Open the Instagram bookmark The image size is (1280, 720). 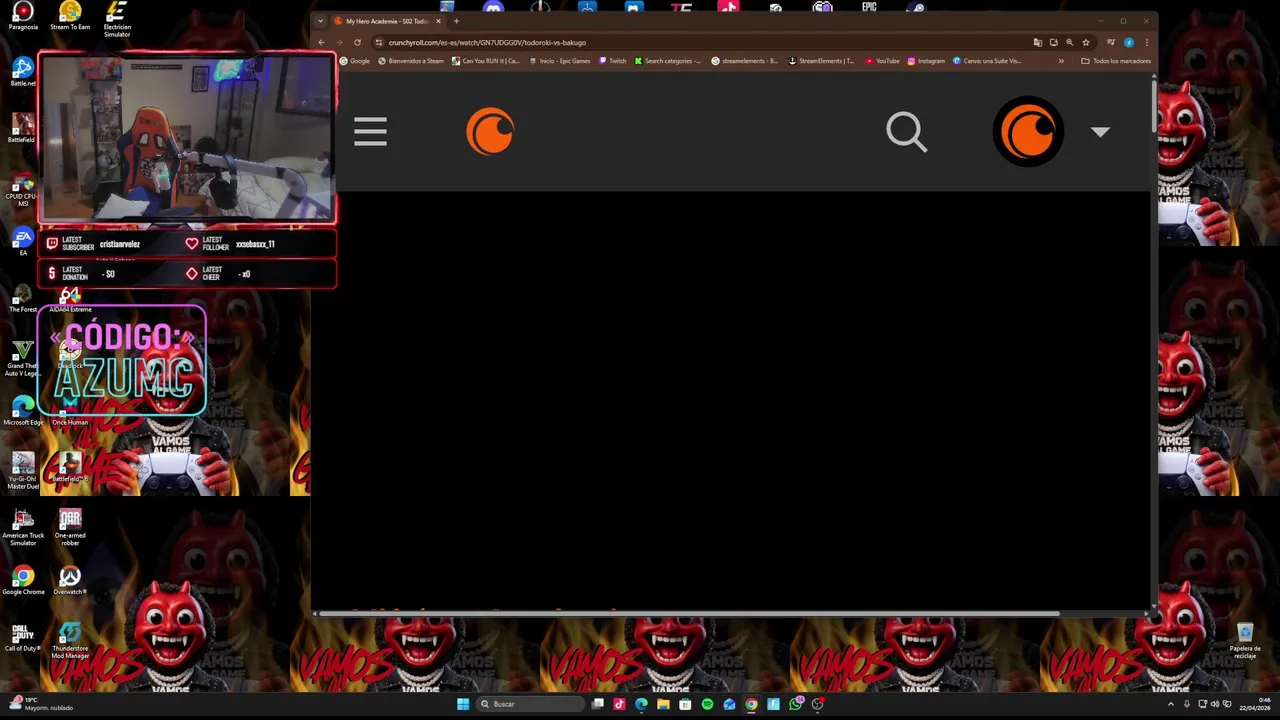coord(926,61)
